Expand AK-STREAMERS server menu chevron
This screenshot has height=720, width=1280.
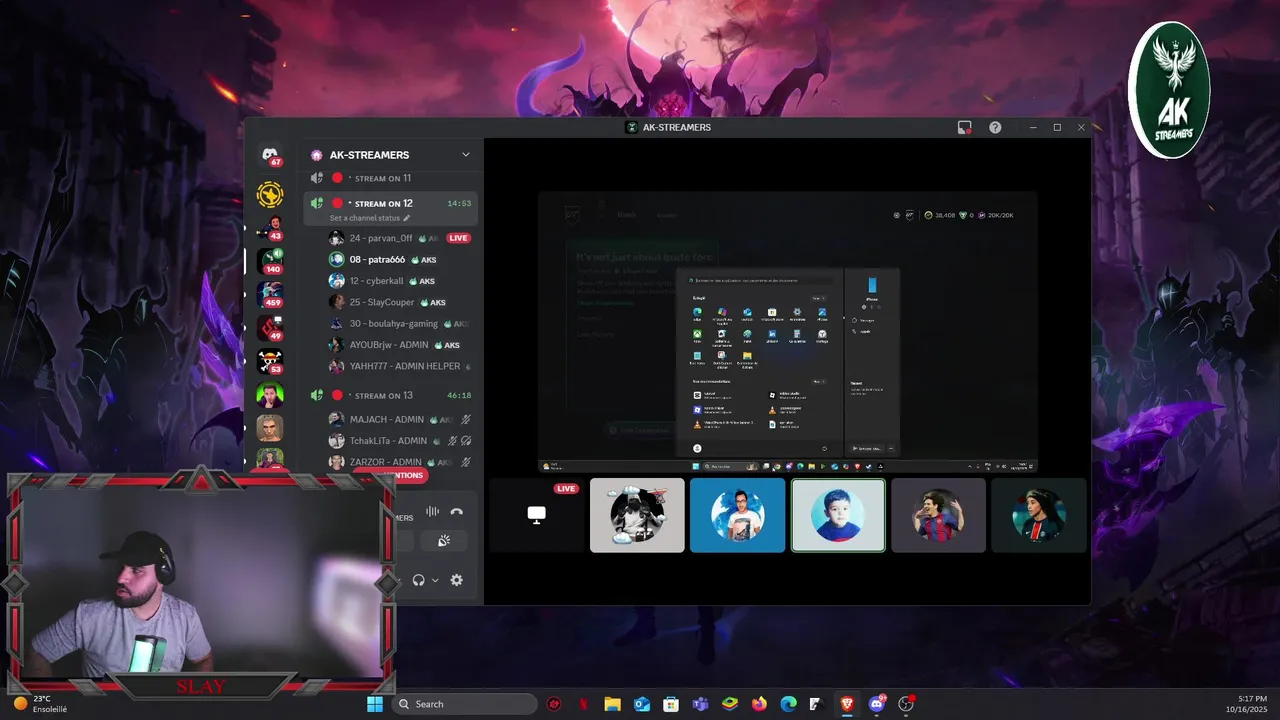point(465,155)
